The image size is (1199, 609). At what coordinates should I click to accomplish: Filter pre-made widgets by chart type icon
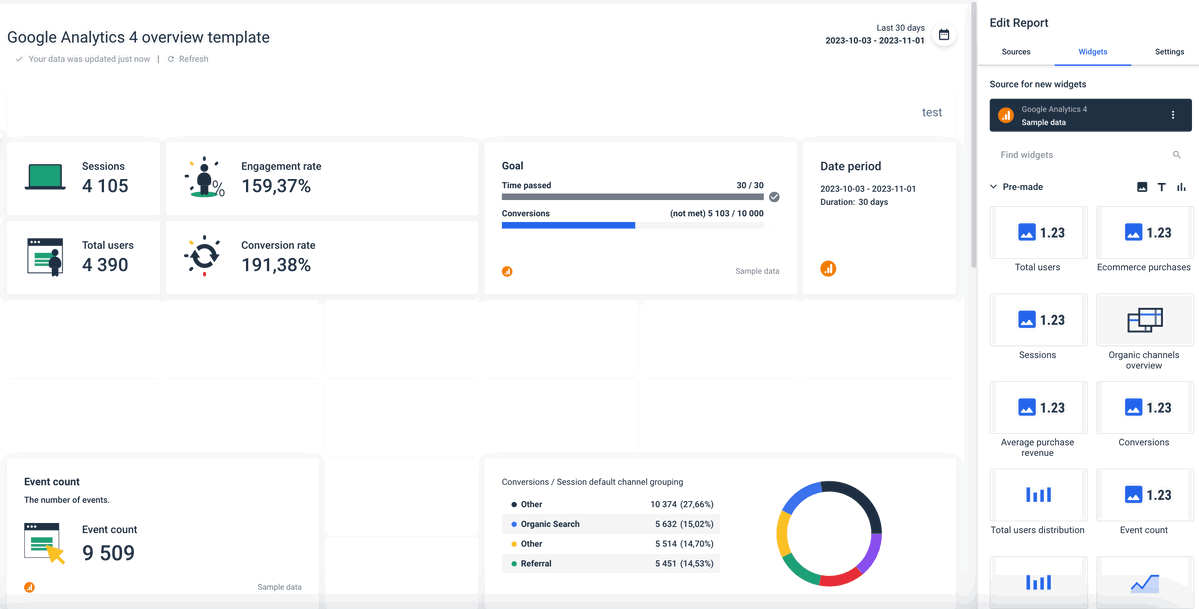coord(1181,187)
